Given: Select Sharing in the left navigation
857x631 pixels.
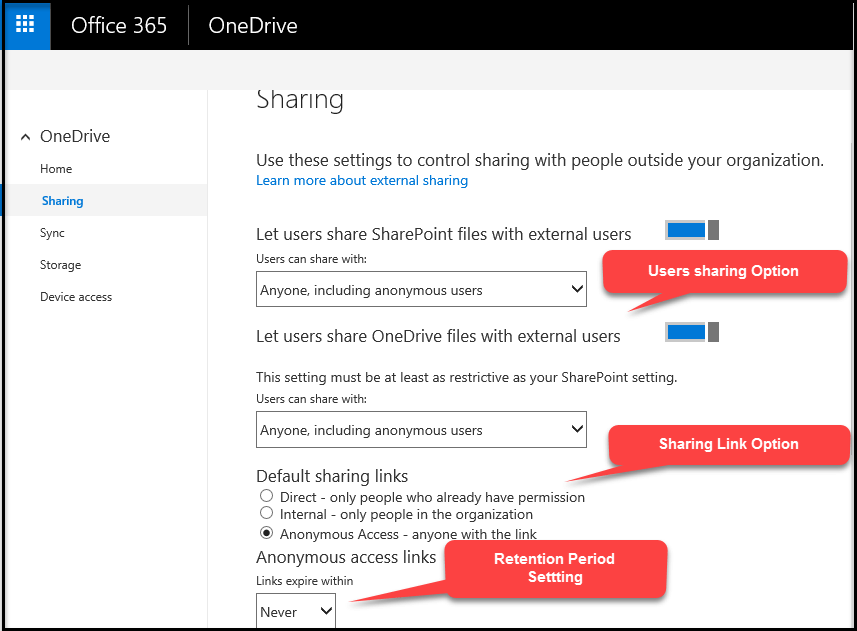Looking at the screenshot, I should click(62, 201).
